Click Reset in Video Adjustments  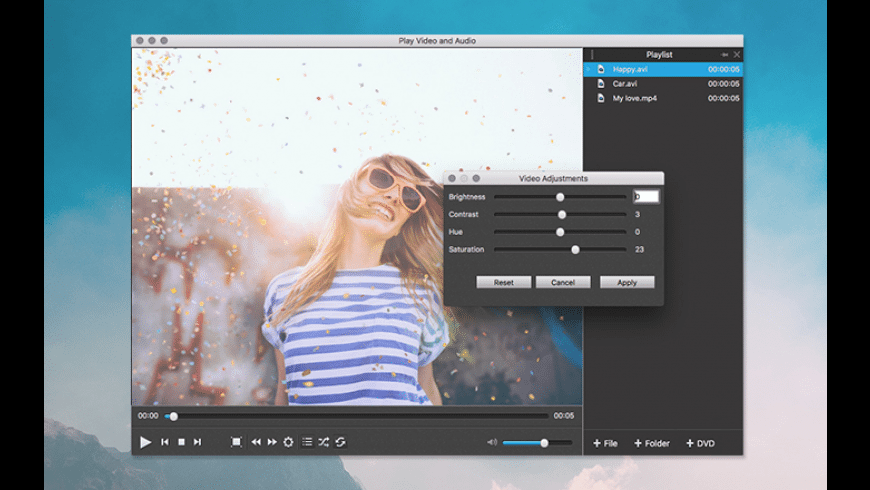(503, 283)
